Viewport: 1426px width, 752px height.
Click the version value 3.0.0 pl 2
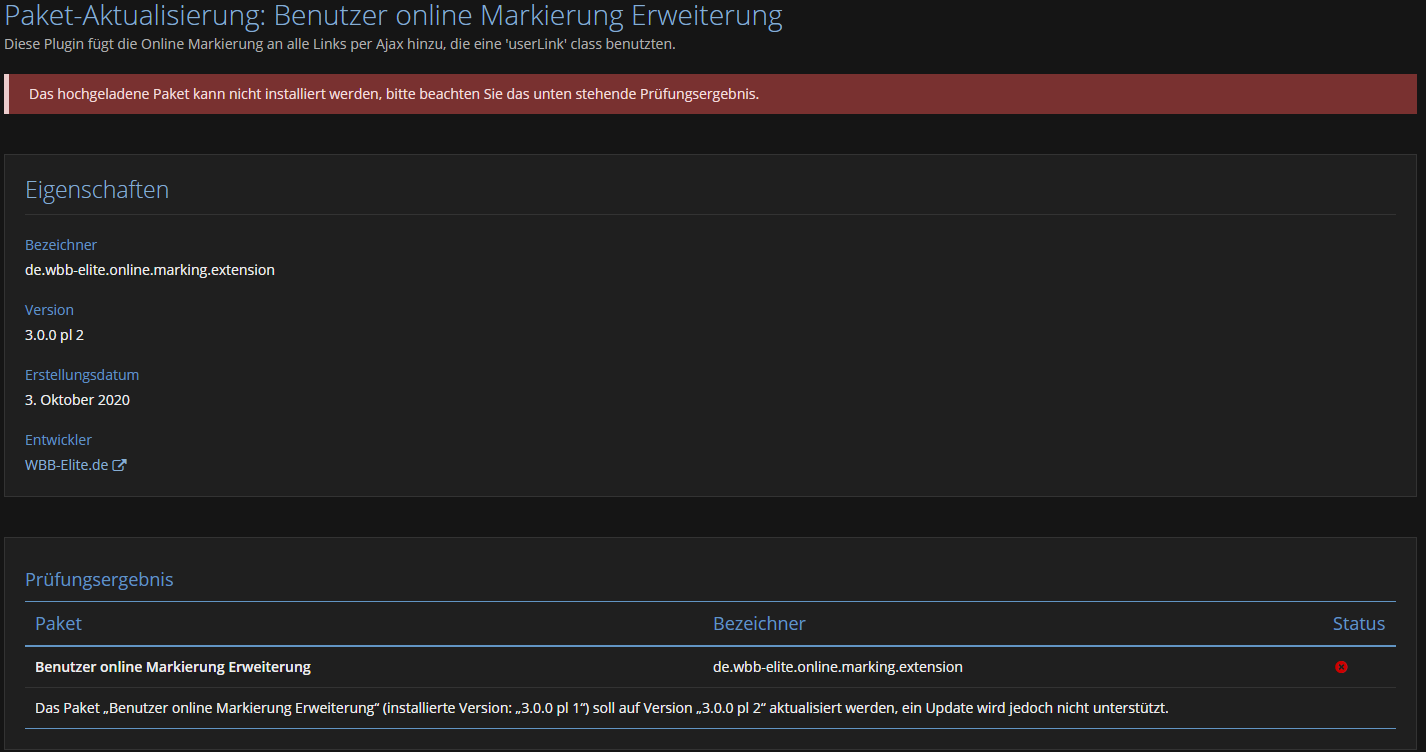pyautogui.click(x=54, y=335)
